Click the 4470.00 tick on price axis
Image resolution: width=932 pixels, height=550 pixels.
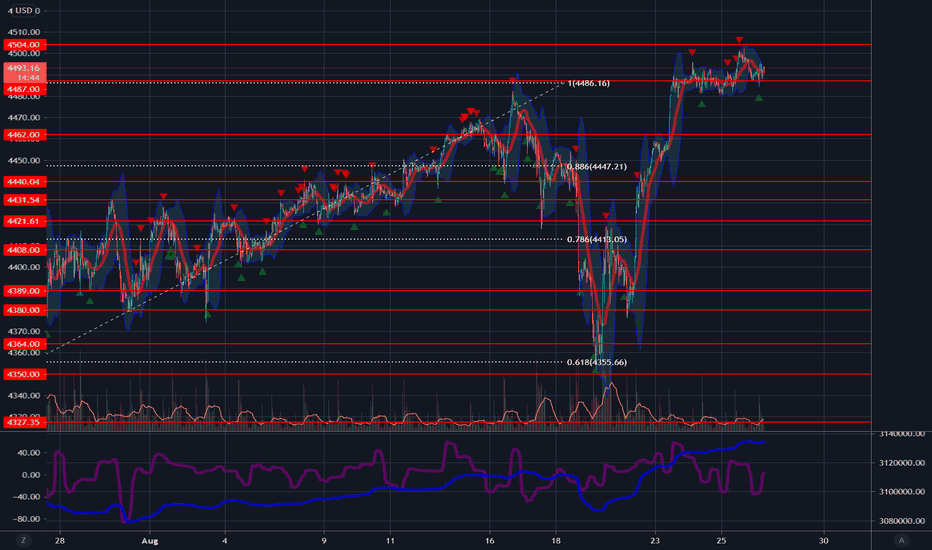point(24,117)
